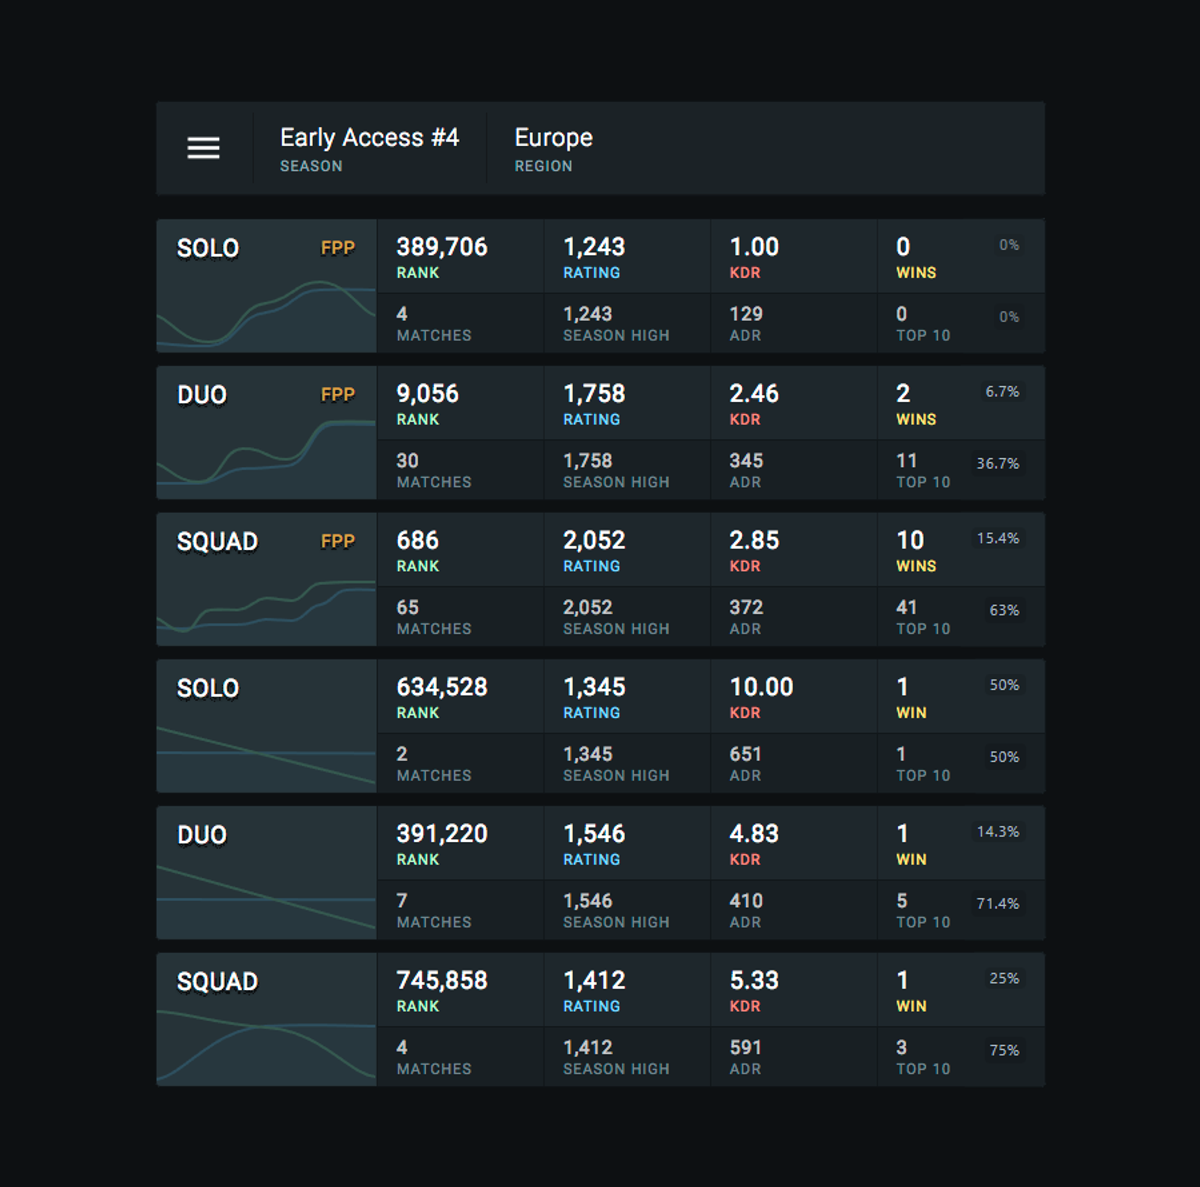Select the SOLO TPP mode label

coord(207,688)
